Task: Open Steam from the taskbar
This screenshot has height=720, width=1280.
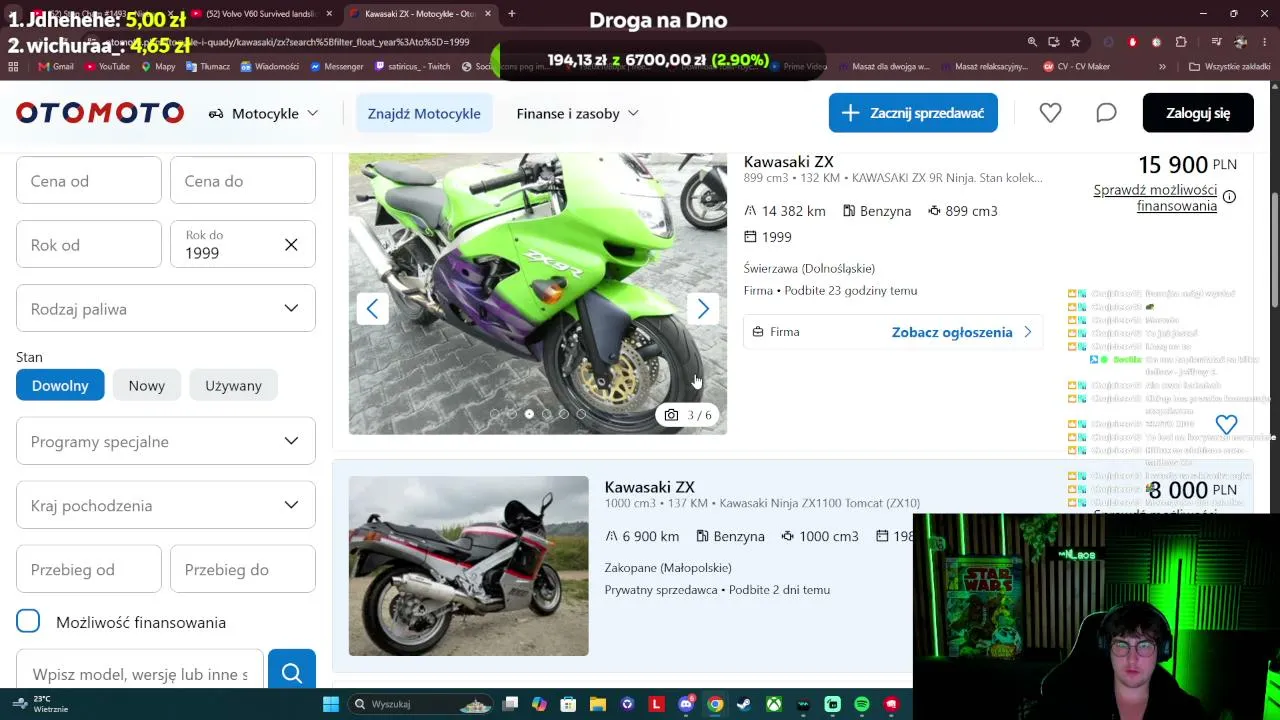Action: coord(744,704)
